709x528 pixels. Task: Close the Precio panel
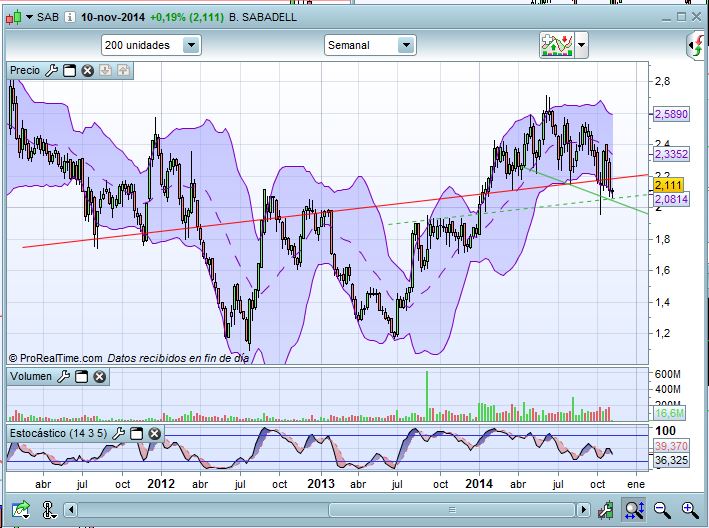tap(87, 71)
